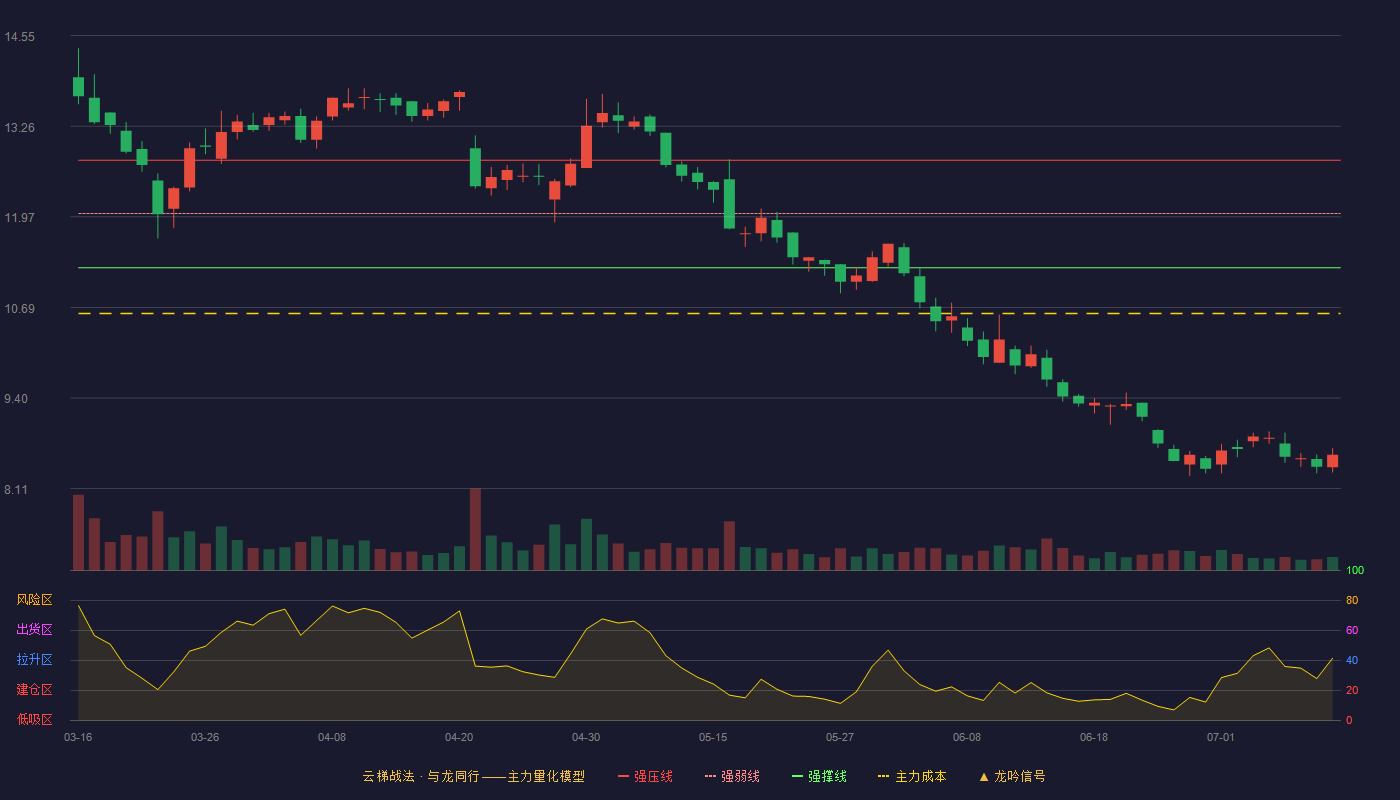Click the blue 40 indicator axis value
Viewport: 1400px width, 800px height.
click(1352, 660)
